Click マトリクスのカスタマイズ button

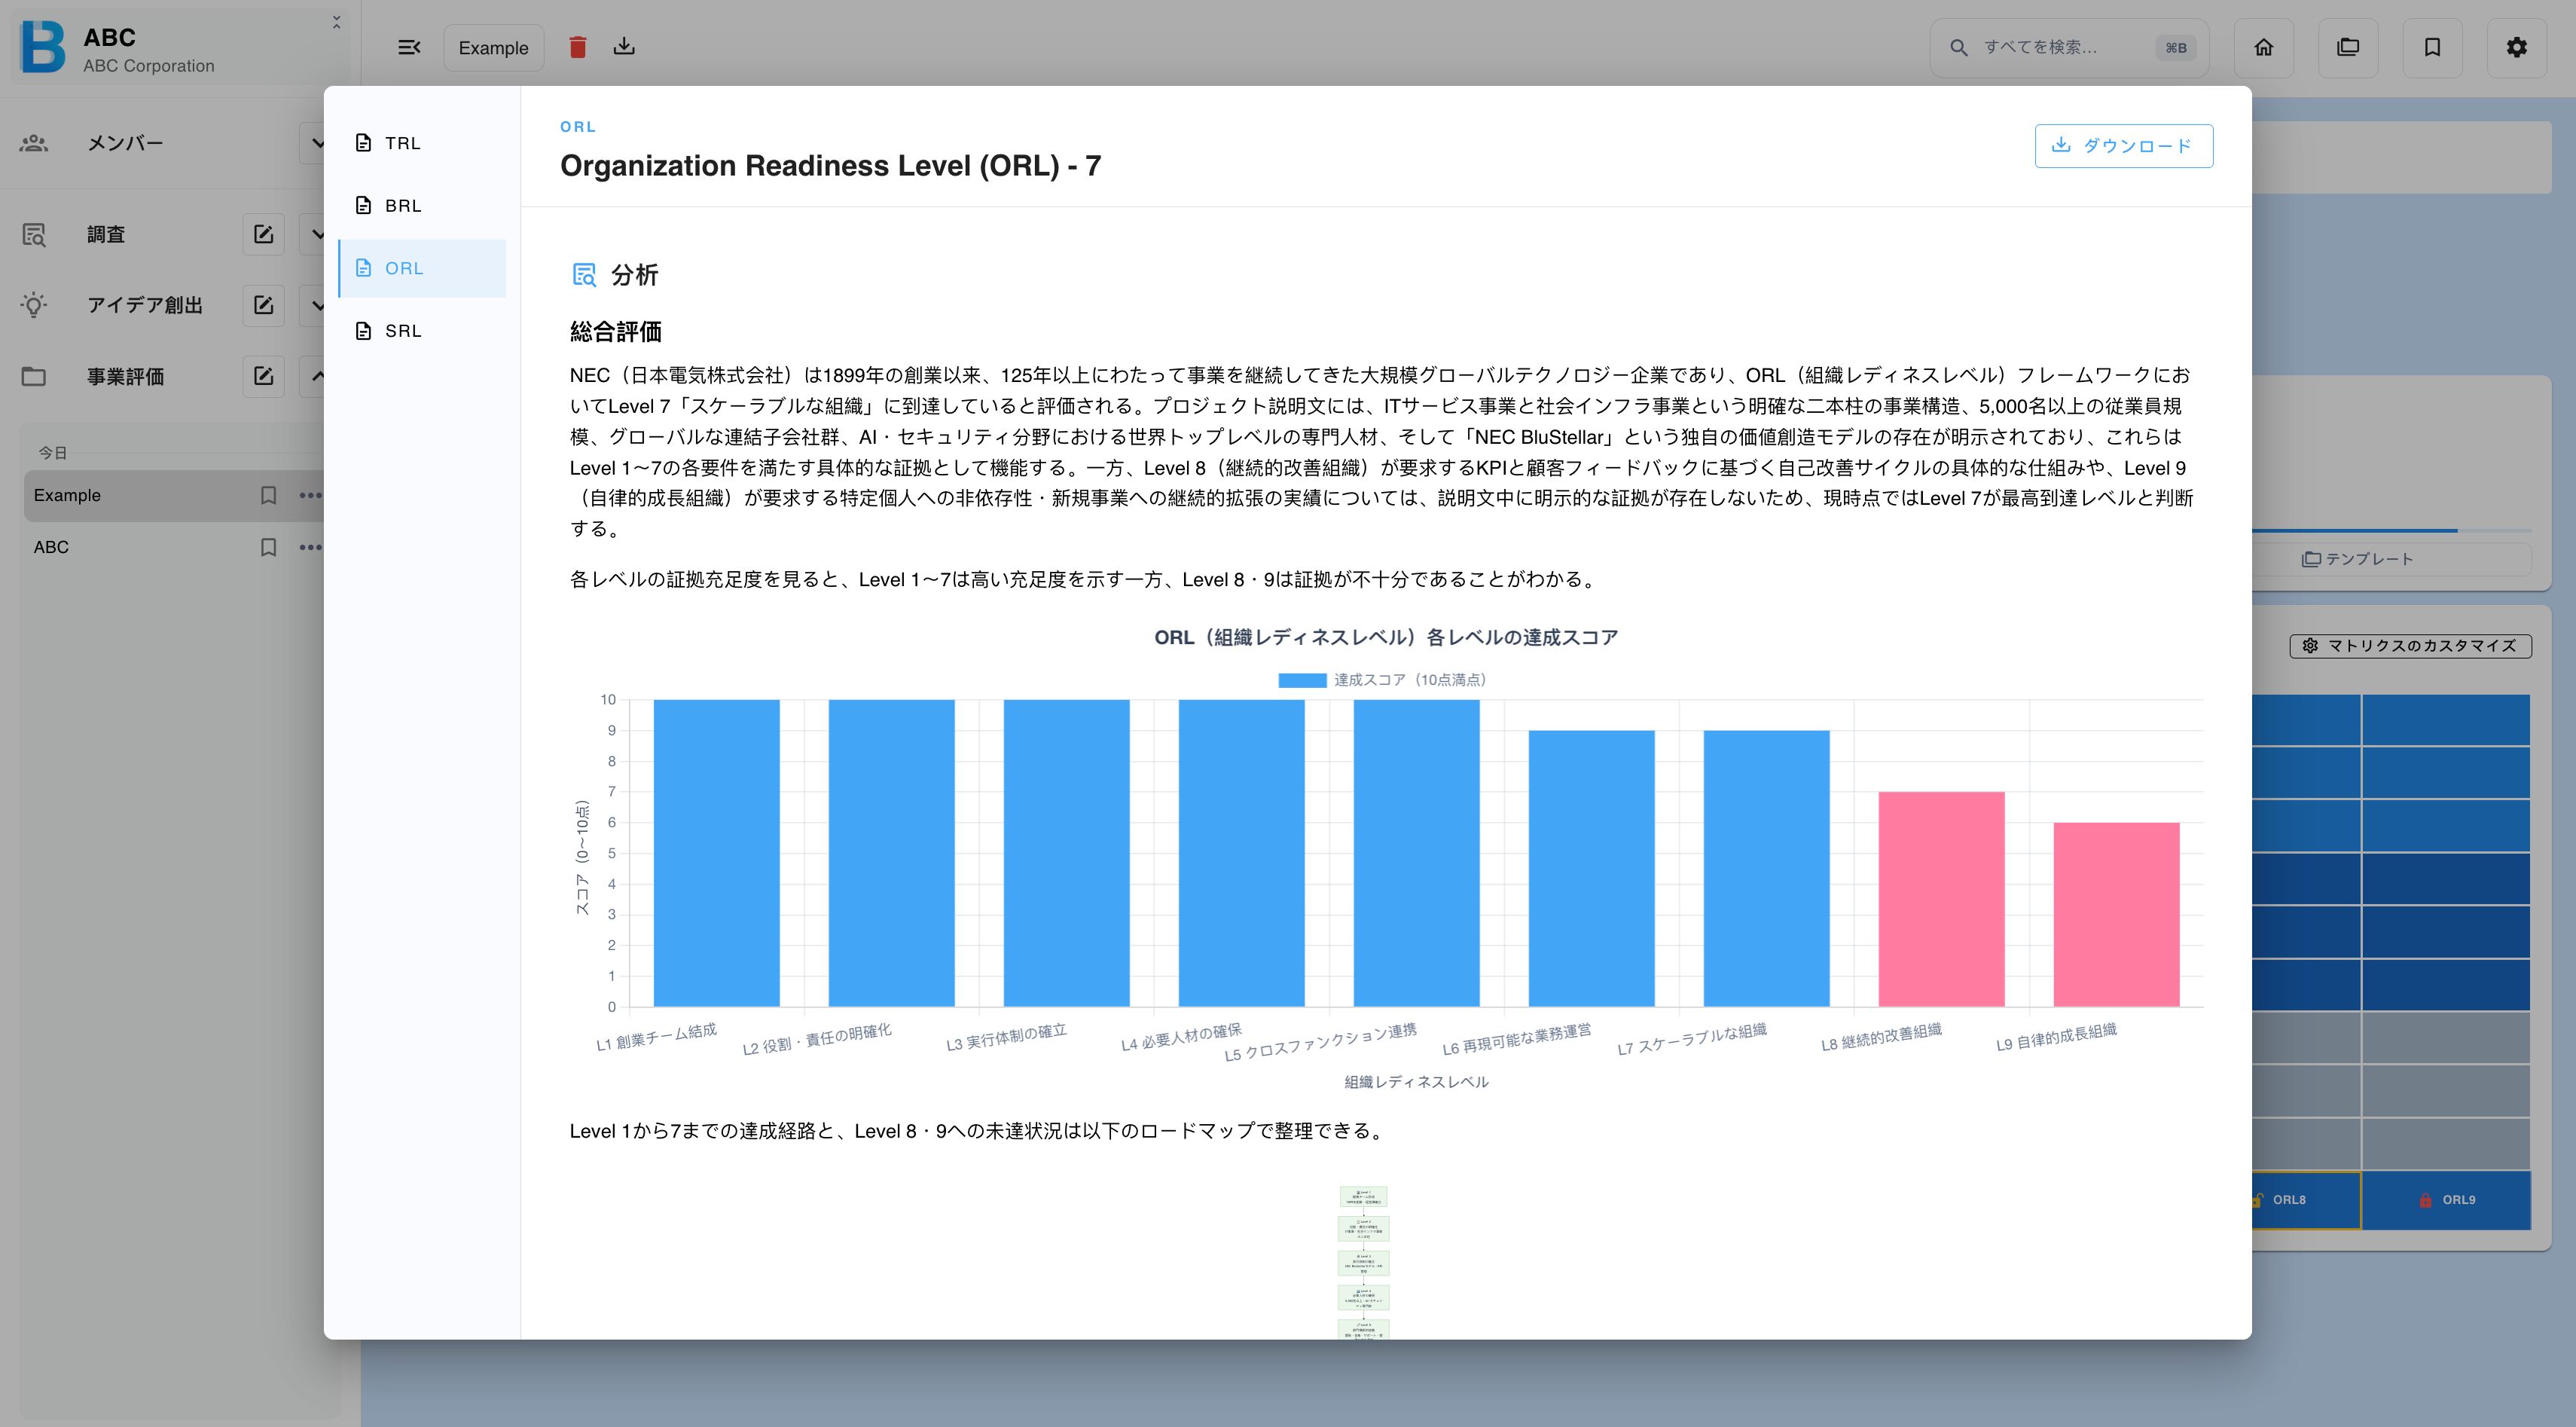2410,645
